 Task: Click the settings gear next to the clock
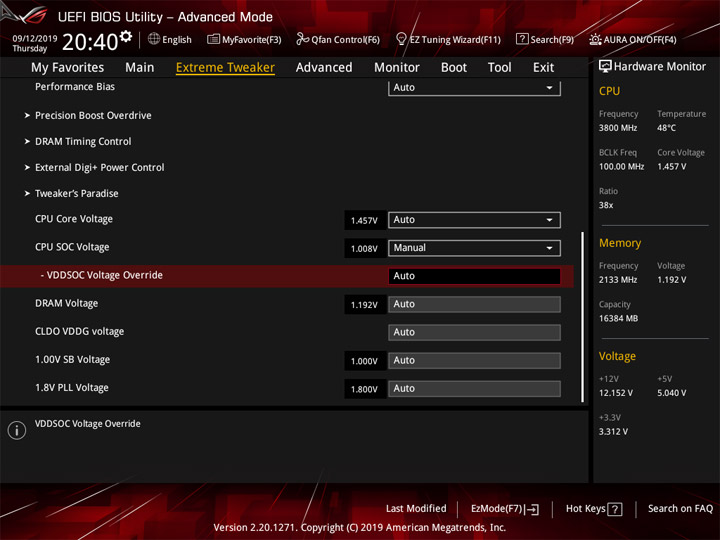126,36
